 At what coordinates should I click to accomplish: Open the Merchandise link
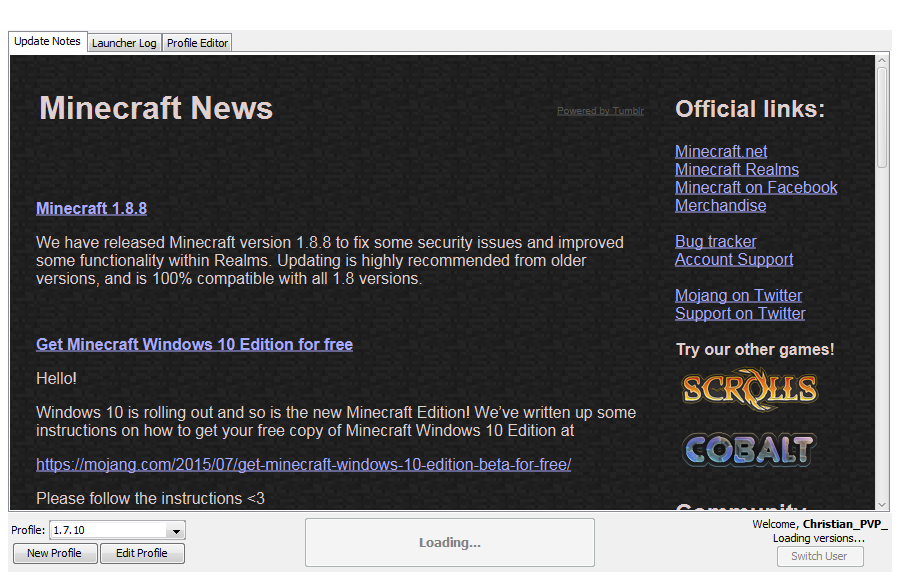pyautogui.click(x=720, y=206)
